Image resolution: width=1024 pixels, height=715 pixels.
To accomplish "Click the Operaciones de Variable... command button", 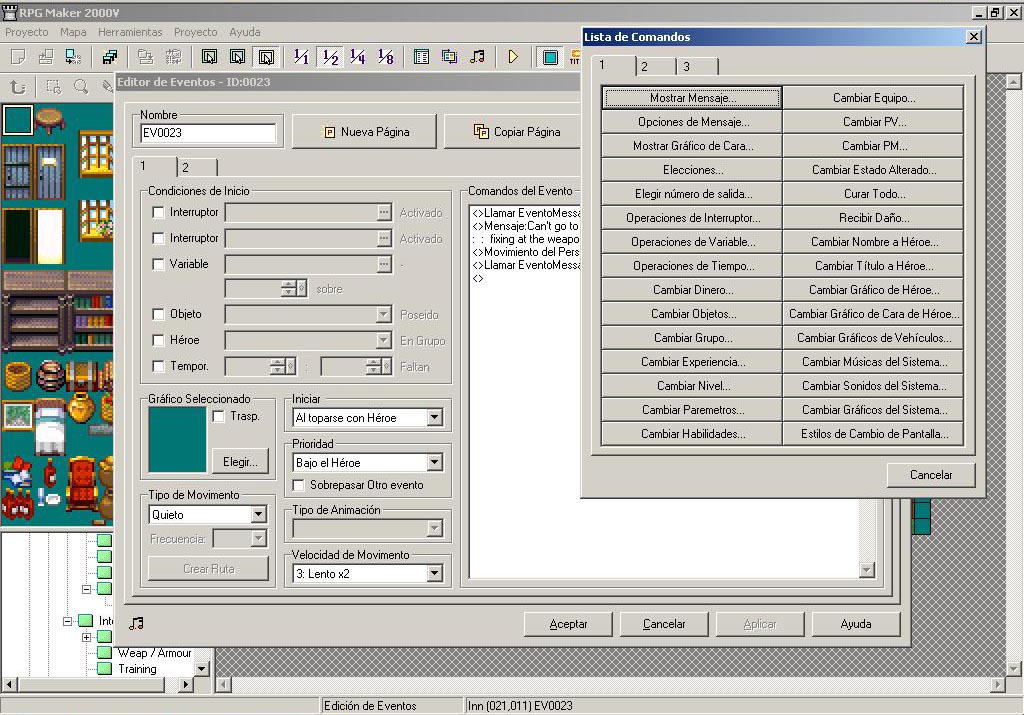I will [x=692, y=242].
